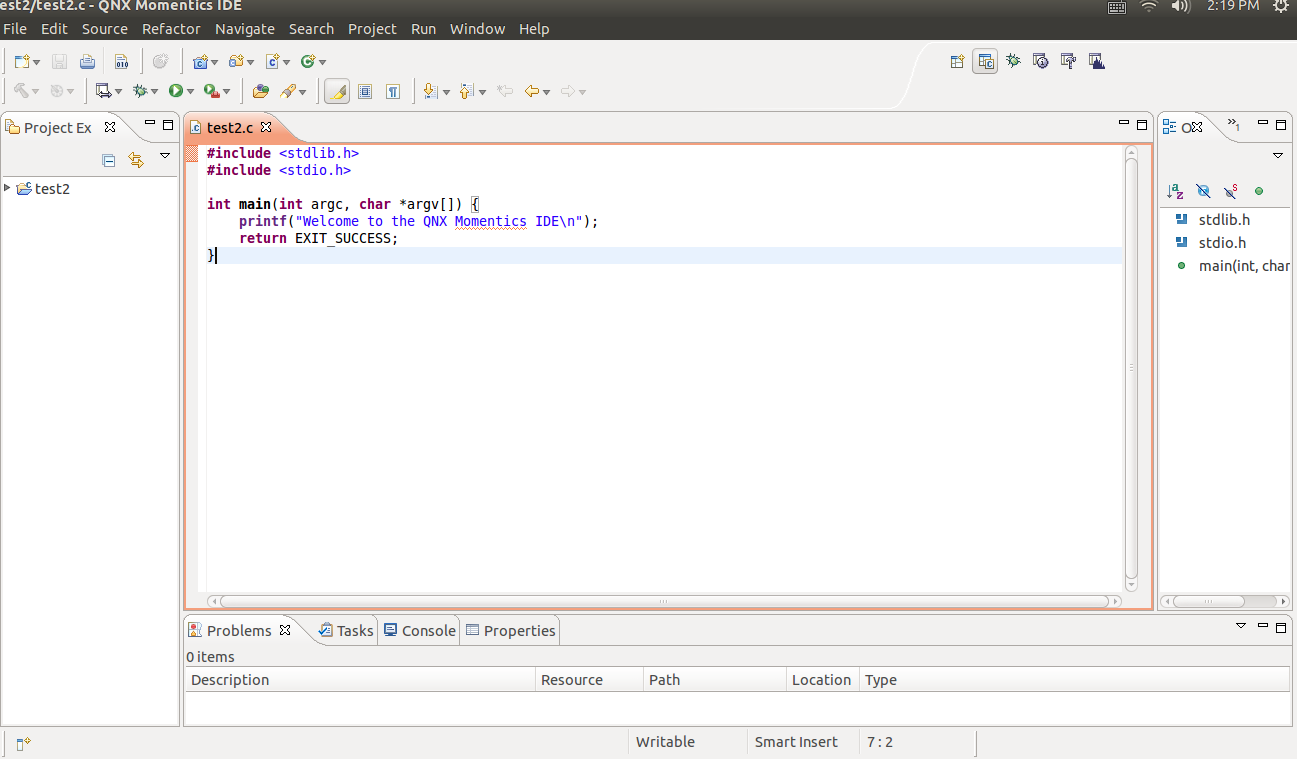The height and width of the screenshot is (759, 1297).
Task: Click the Previous Annotation arrow icon
Action: click(466, 91)
